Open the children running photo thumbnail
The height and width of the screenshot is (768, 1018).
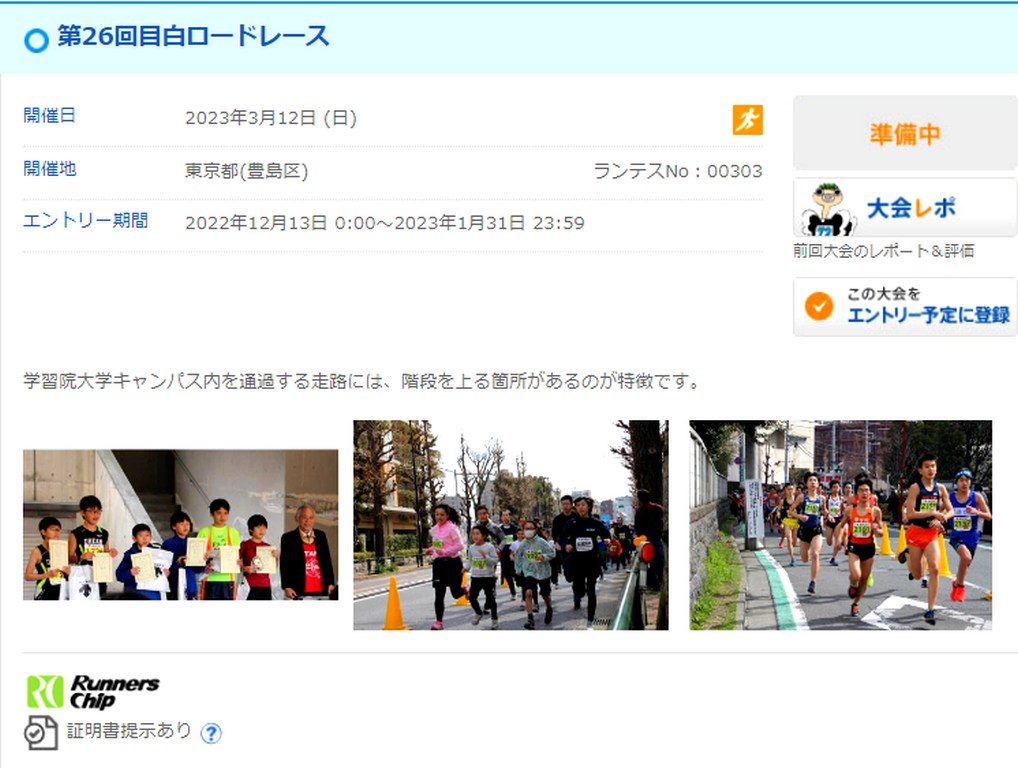click(510, 525)
